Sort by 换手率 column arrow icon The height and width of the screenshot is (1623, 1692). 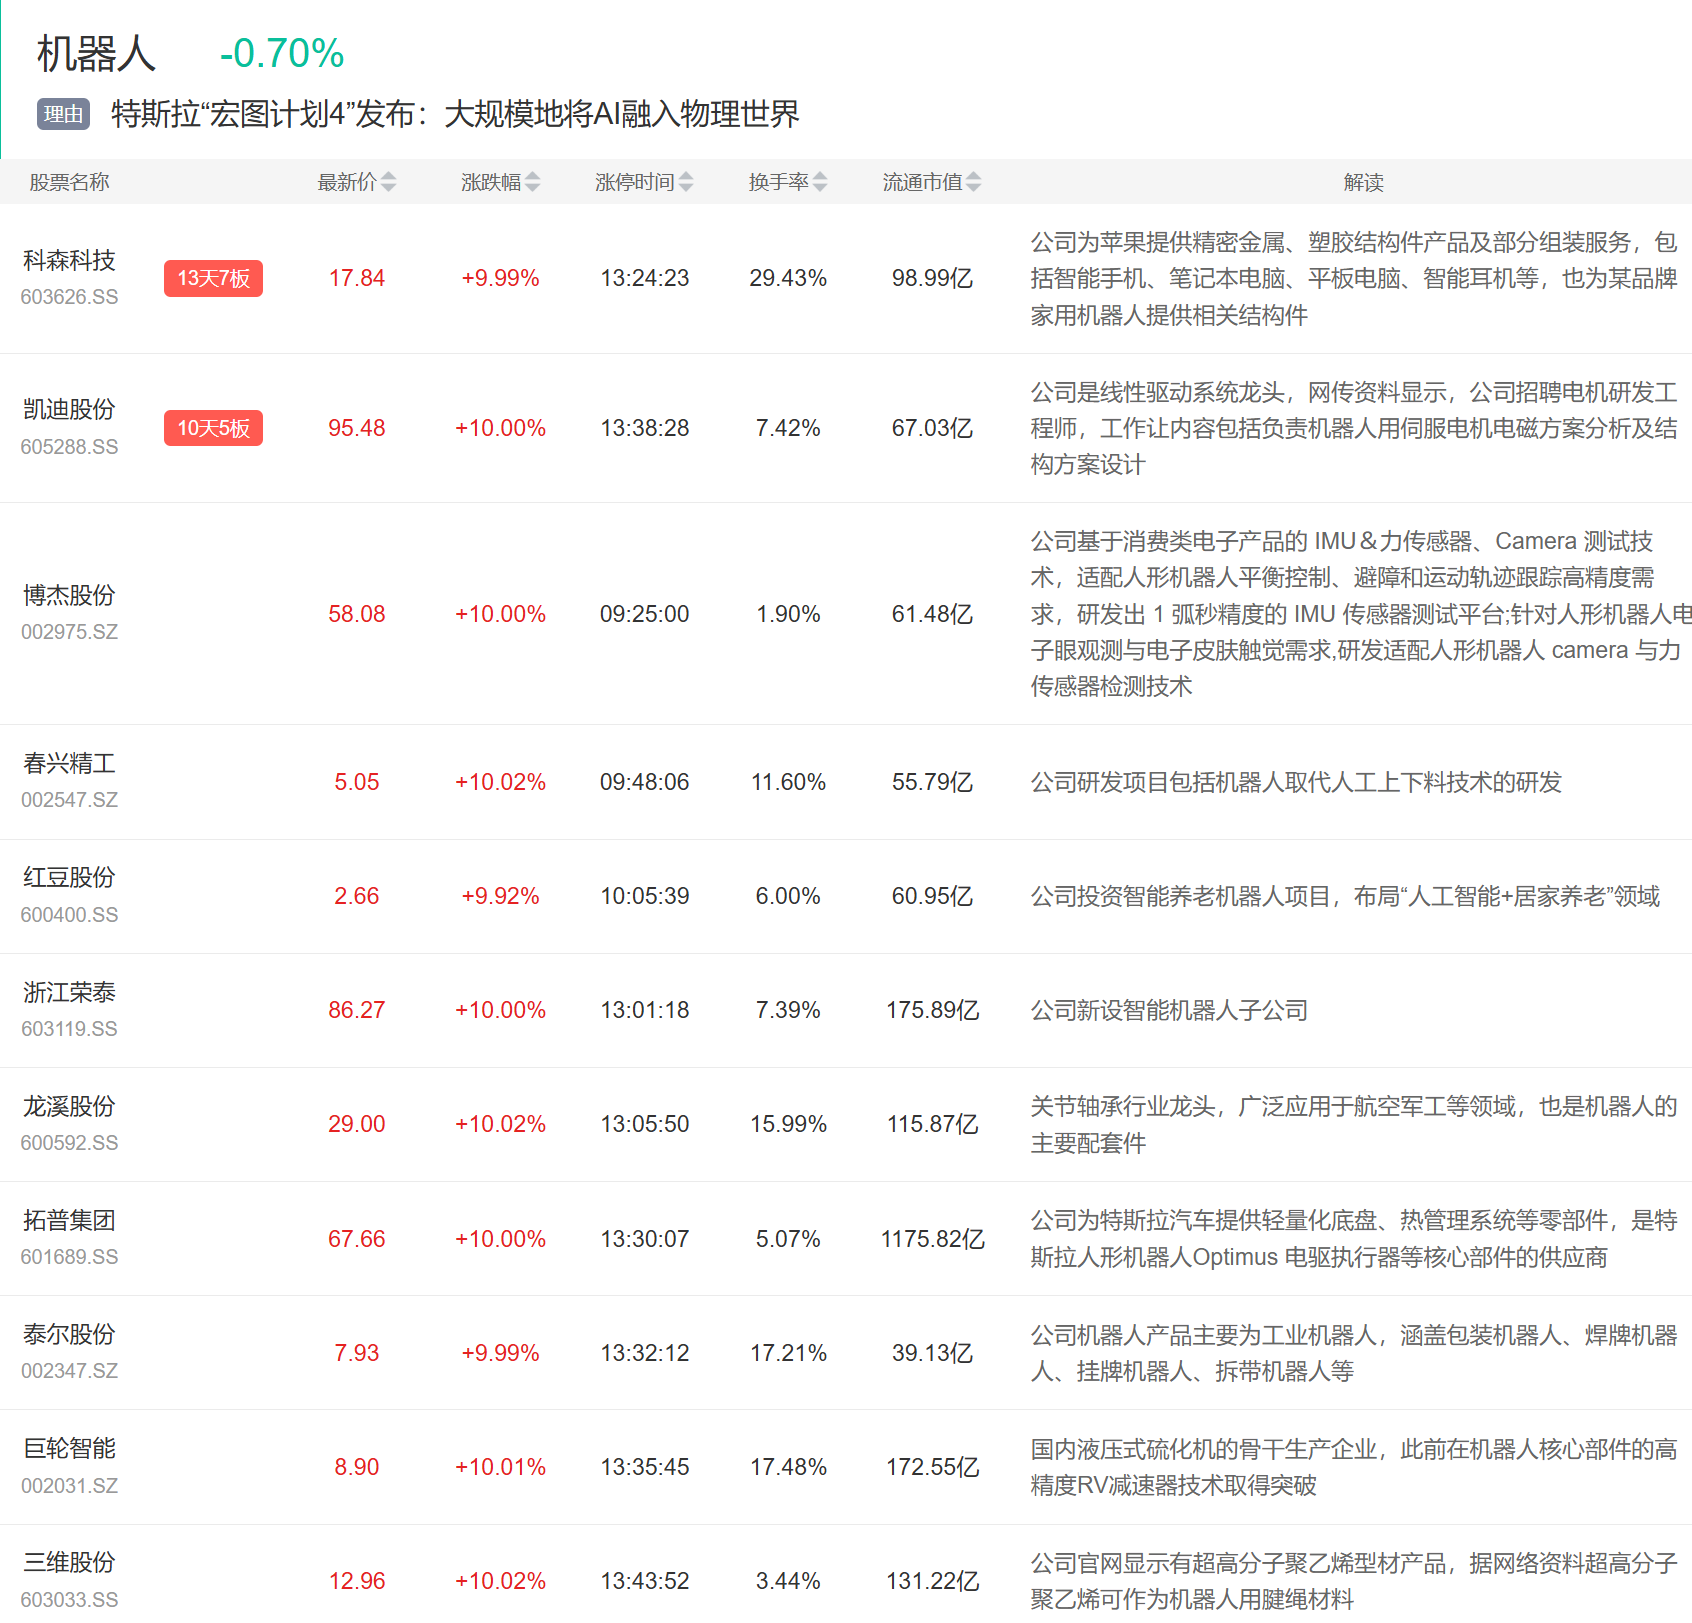(x=820, y=182)
